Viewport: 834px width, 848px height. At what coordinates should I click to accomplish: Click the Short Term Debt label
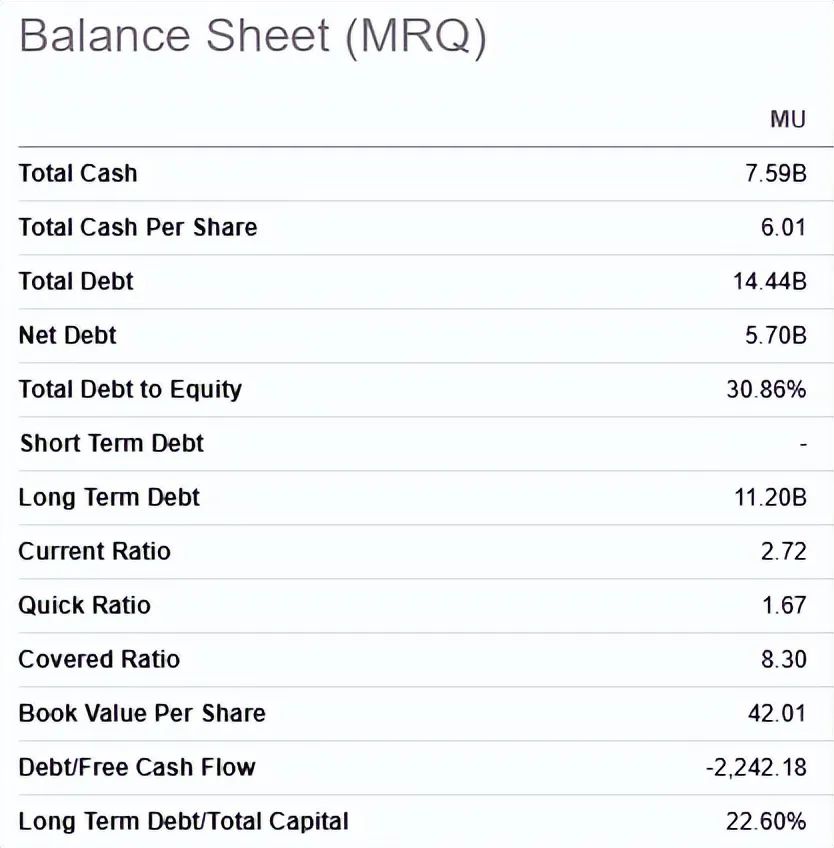pos(112,443)
